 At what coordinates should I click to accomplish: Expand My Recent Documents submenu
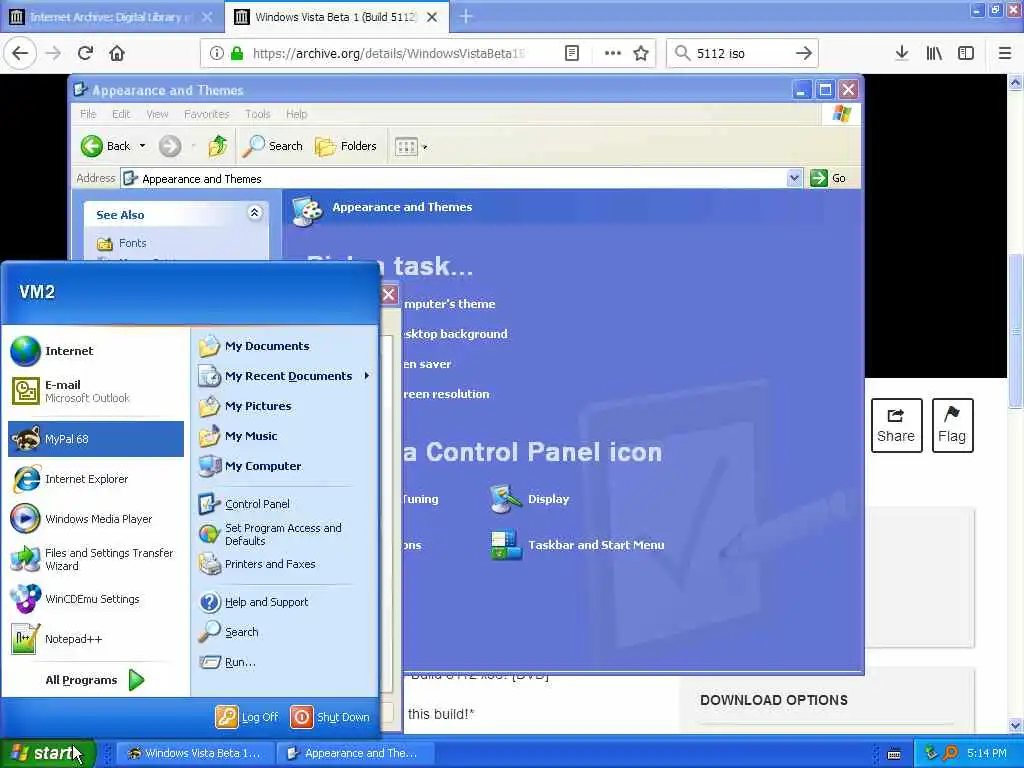(x=285, y=376)
